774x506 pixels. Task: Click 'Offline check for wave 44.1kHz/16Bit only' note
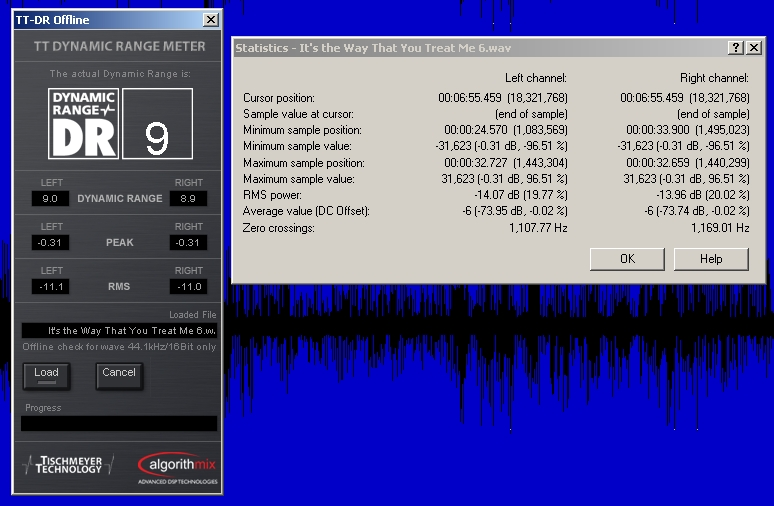(x=119, y=347)
